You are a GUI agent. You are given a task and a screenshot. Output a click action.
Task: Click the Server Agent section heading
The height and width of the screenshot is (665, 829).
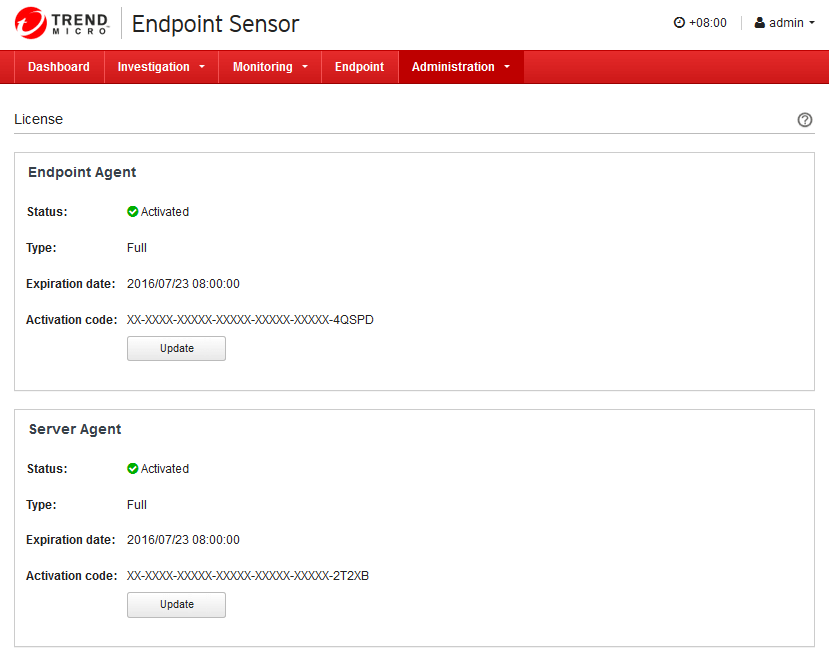75,429
